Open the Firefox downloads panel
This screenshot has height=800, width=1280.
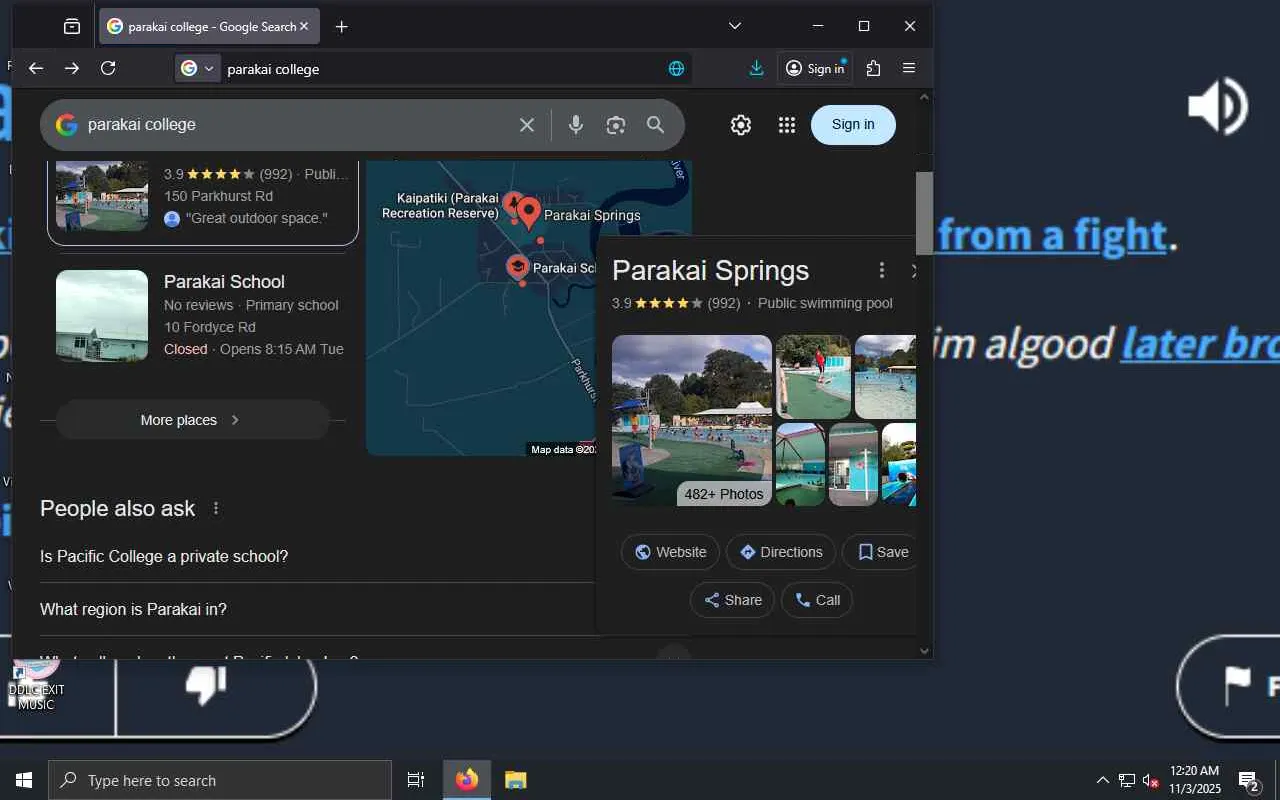pos(756,68)
